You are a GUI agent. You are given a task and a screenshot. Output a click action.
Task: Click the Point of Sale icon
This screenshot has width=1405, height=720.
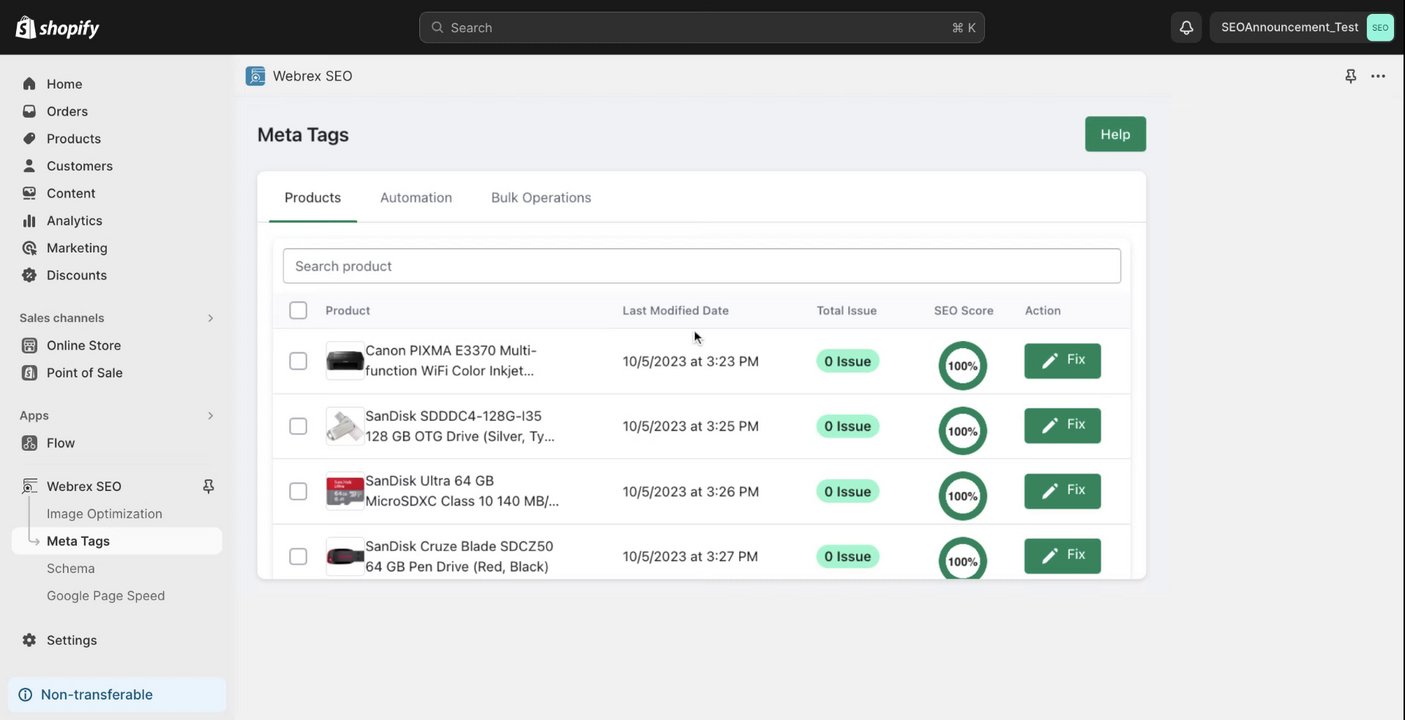point(29,373)
